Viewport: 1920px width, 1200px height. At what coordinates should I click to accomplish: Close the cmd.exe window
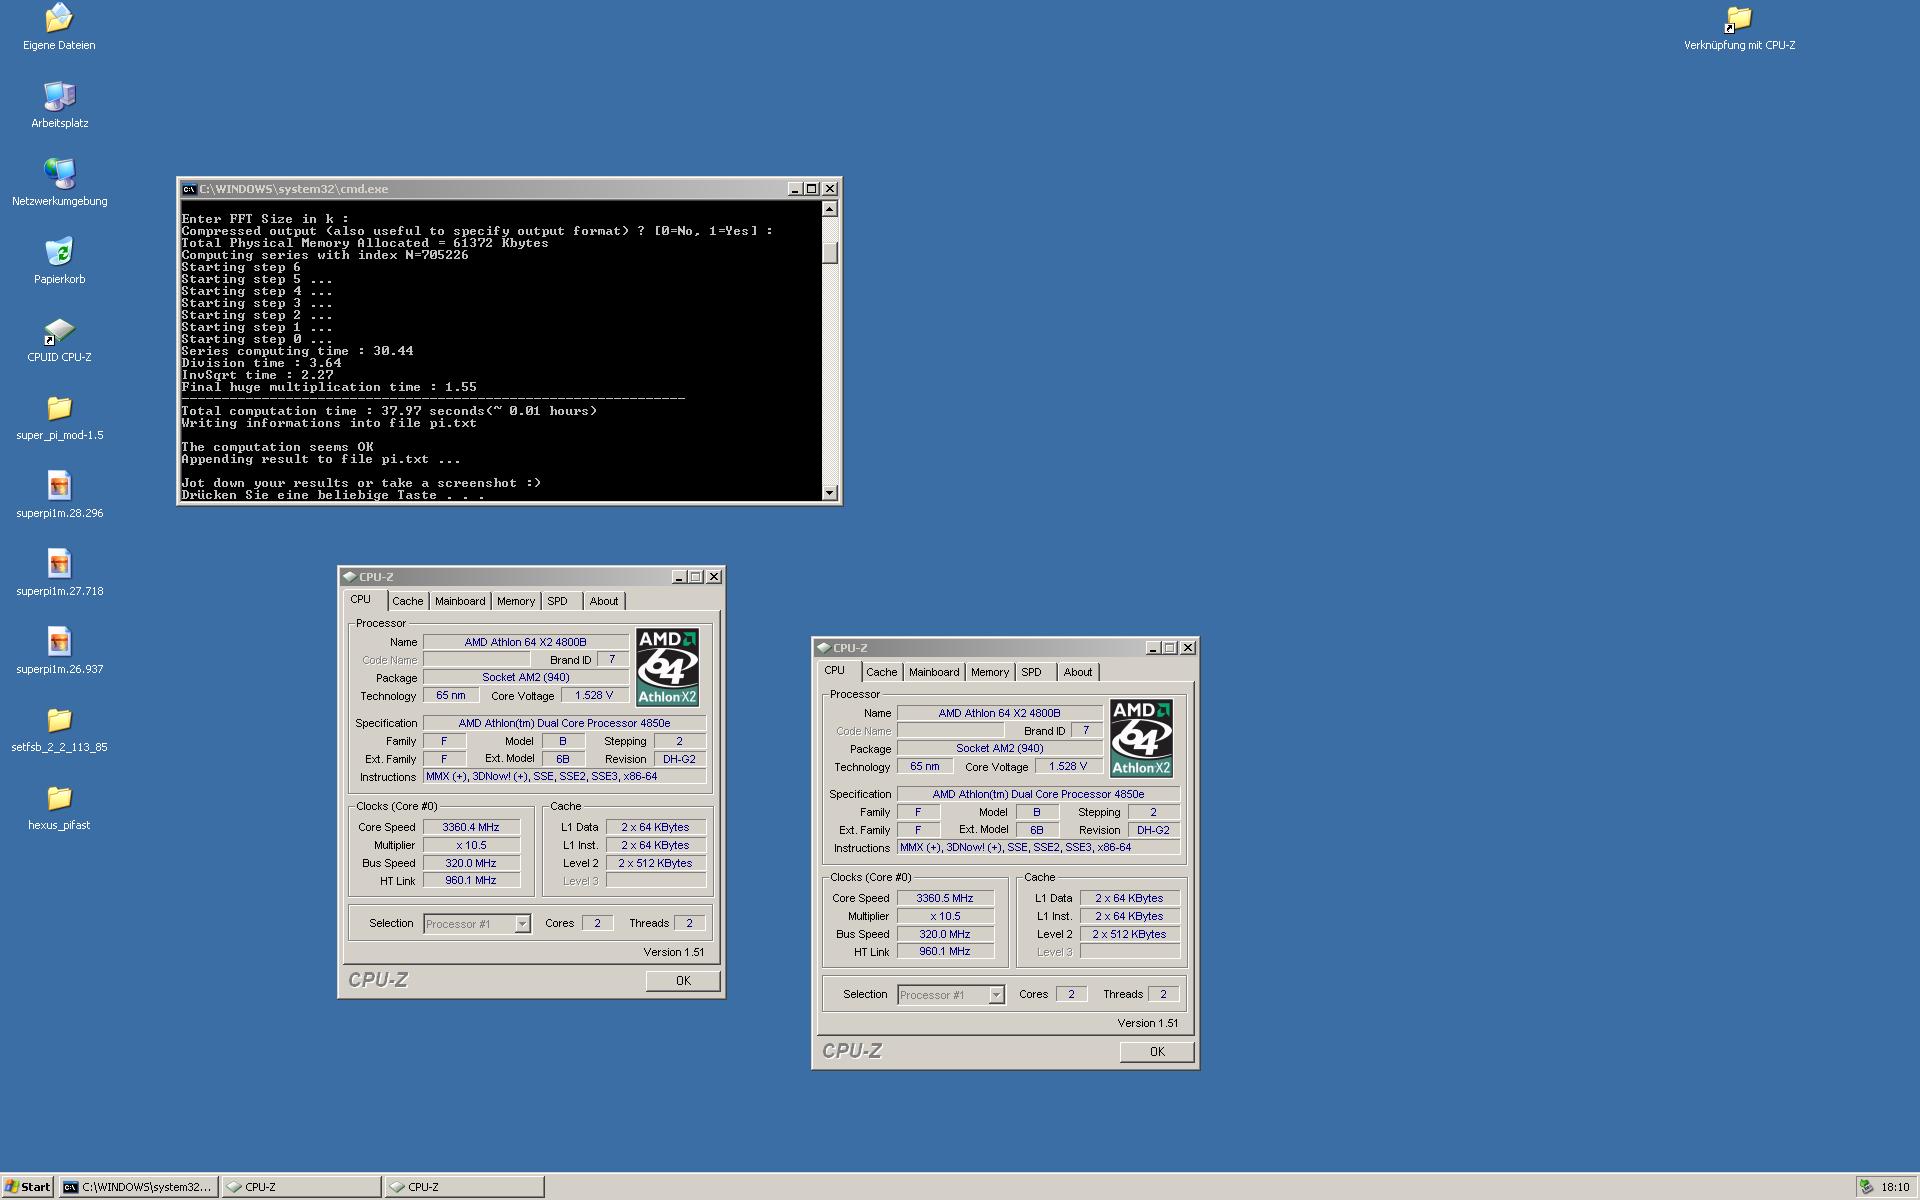pos(830,189)
